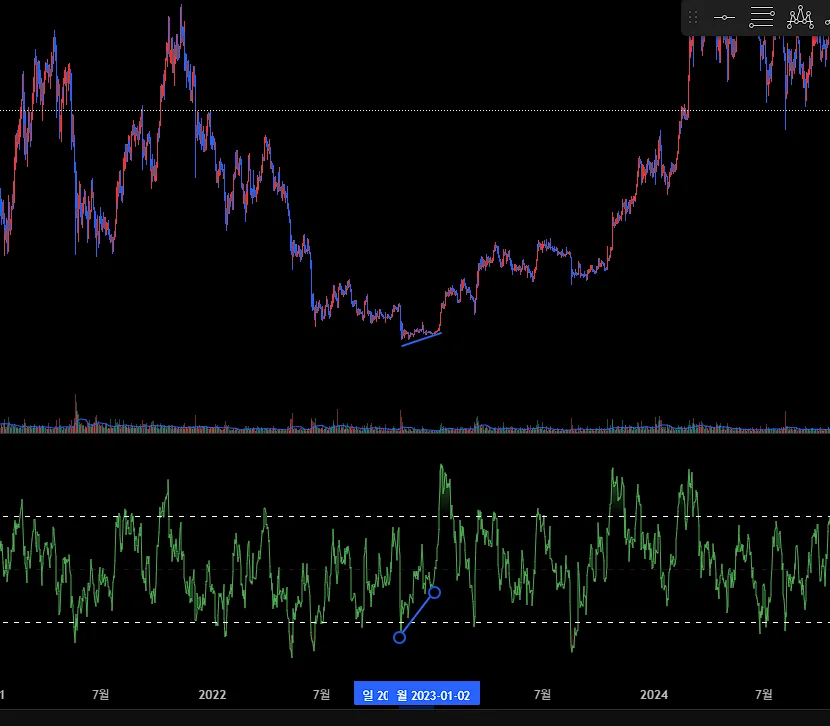The height and width of the screenshot is (726, 830).
Task: Click the 7월 label just before 2022
Action: click(101, 694)
